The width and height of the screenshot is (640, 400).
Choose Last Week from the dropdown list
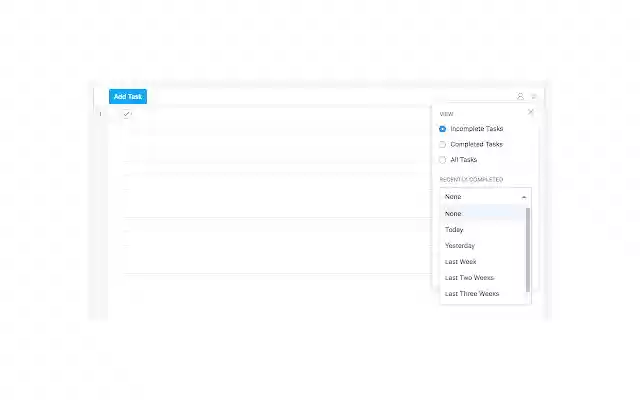coord(483,261)
